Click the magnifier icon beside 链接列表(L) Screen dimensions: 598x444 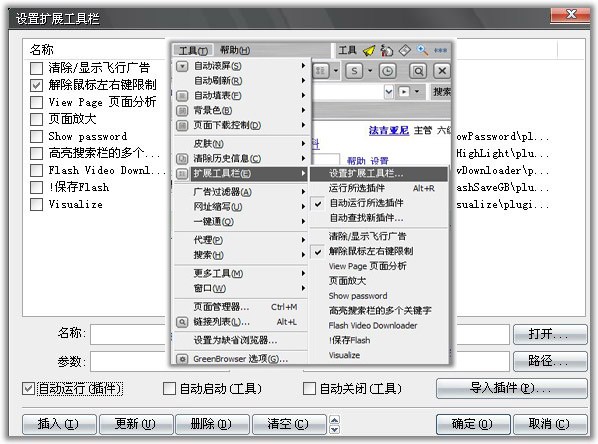pyautogui.click(x=182, y=322)
